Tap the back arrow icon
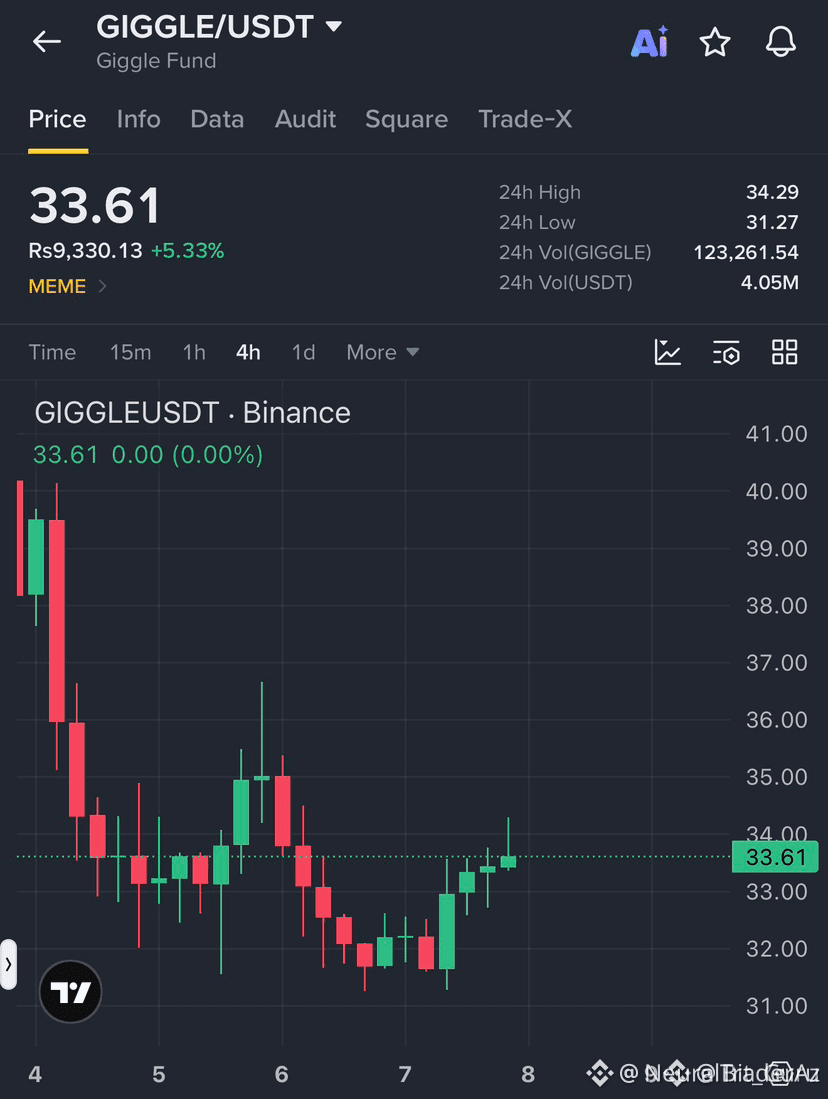Screen dimensions: 828x1099 tap(47, 42)
